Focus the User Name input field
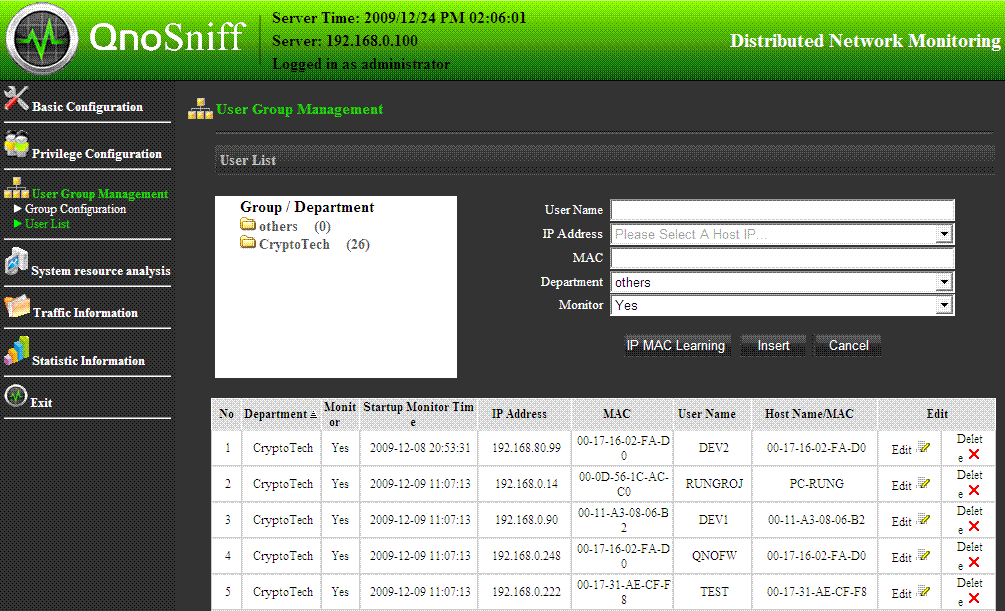Image resolution: width=1005 pixels, height=611 pixels. [x=782, y=210]
